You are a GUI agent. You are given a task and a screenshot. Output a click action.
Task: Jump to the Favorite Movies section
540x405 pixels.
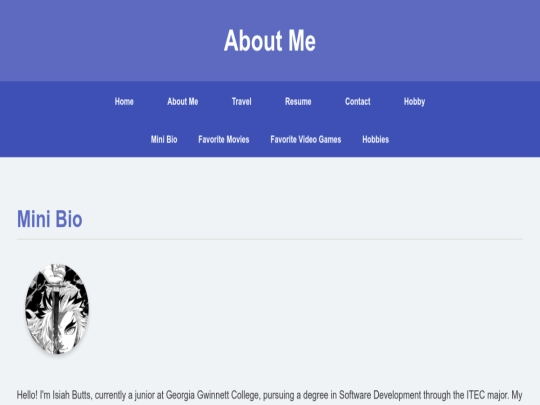(224, 139)
